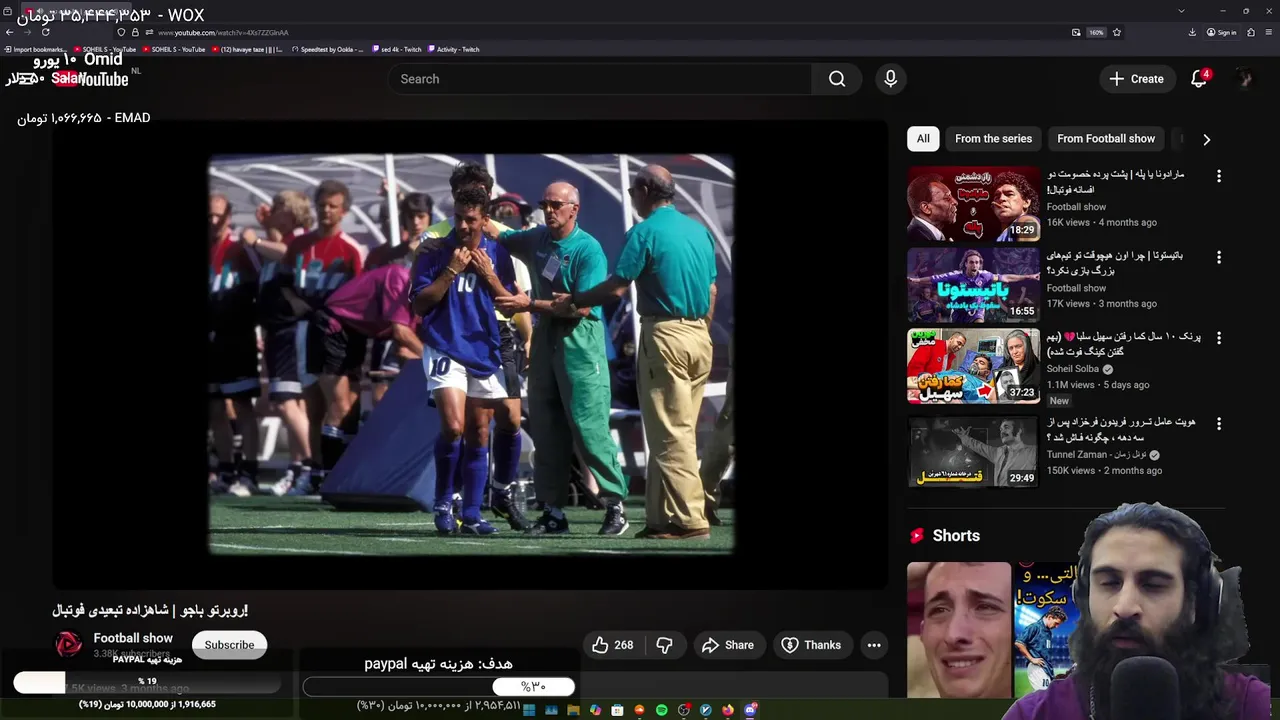
Task: Share the video
Action: point(728,645)
